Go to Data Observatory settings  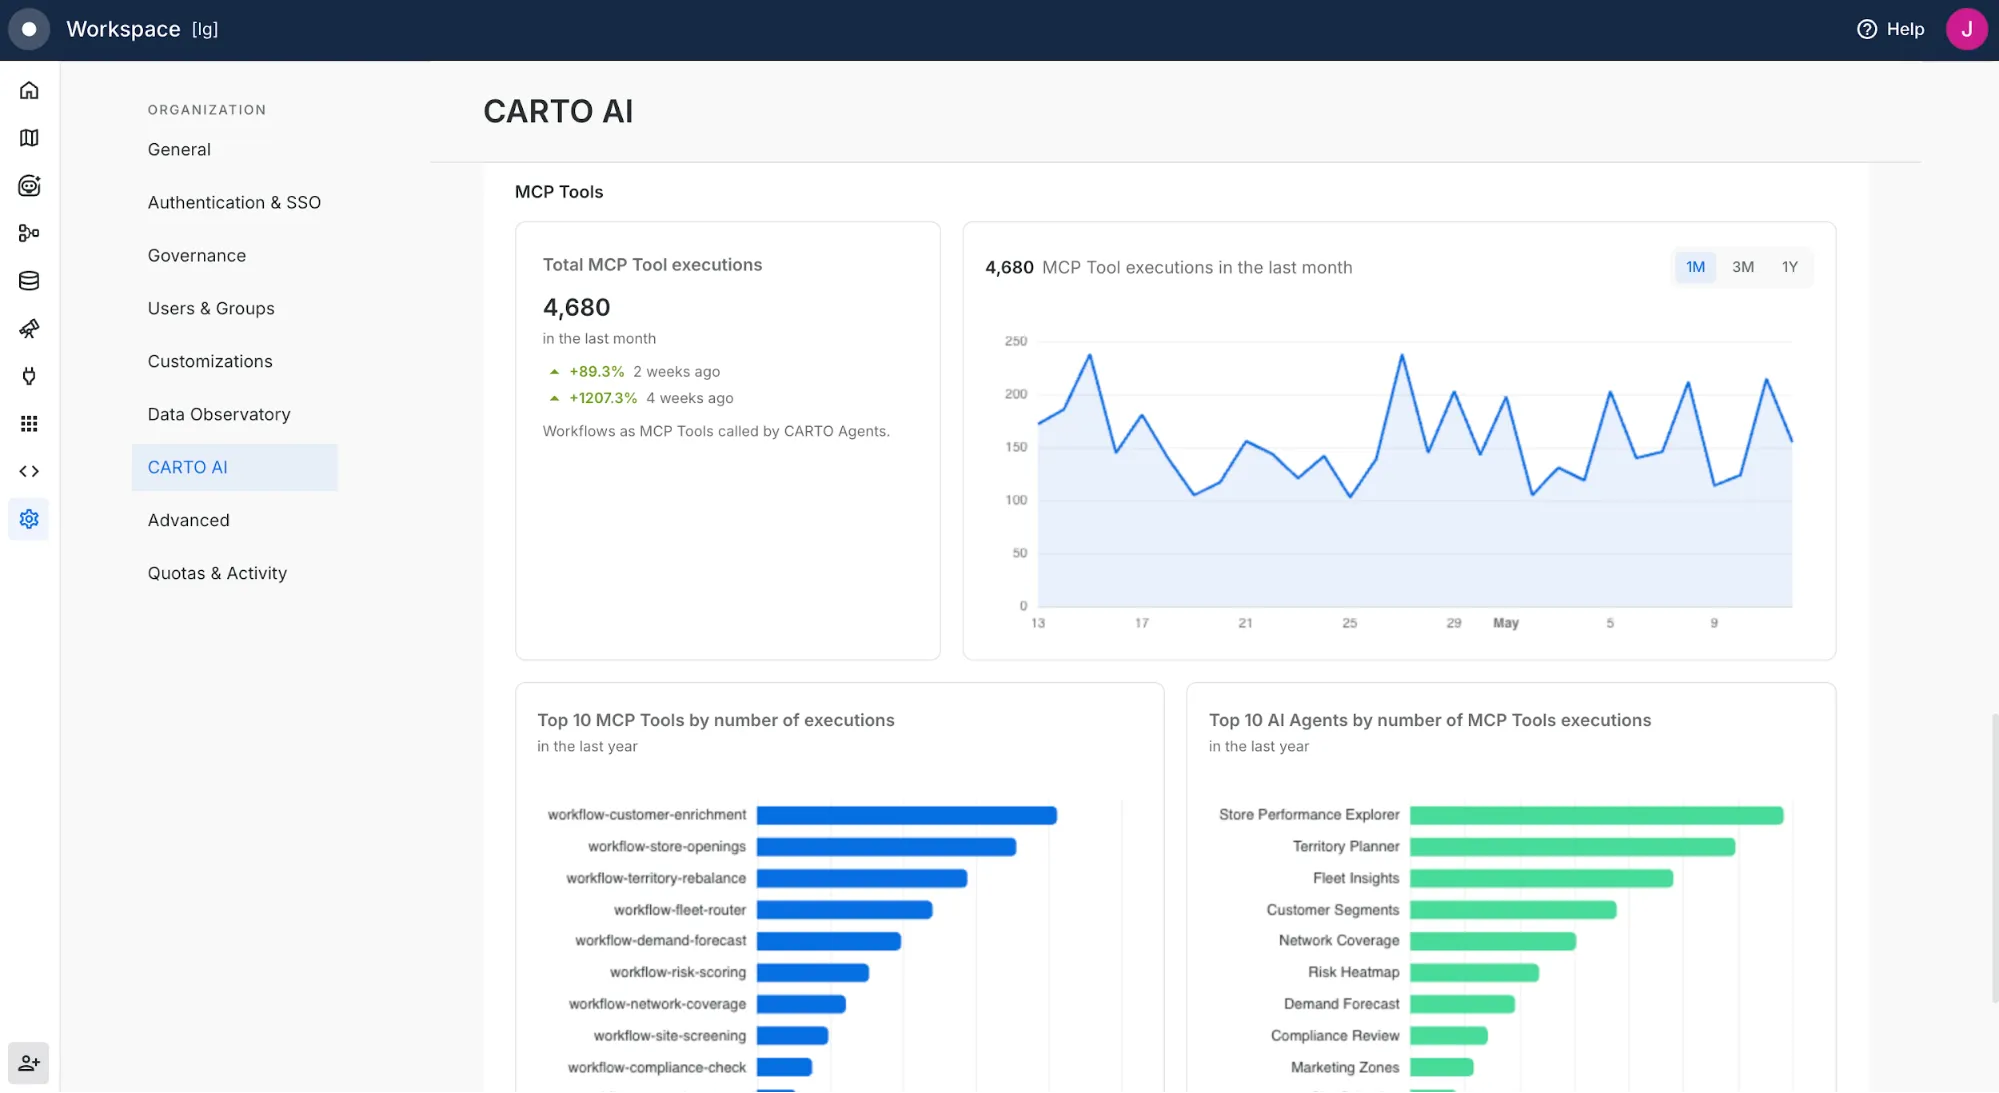click(234, 414)
